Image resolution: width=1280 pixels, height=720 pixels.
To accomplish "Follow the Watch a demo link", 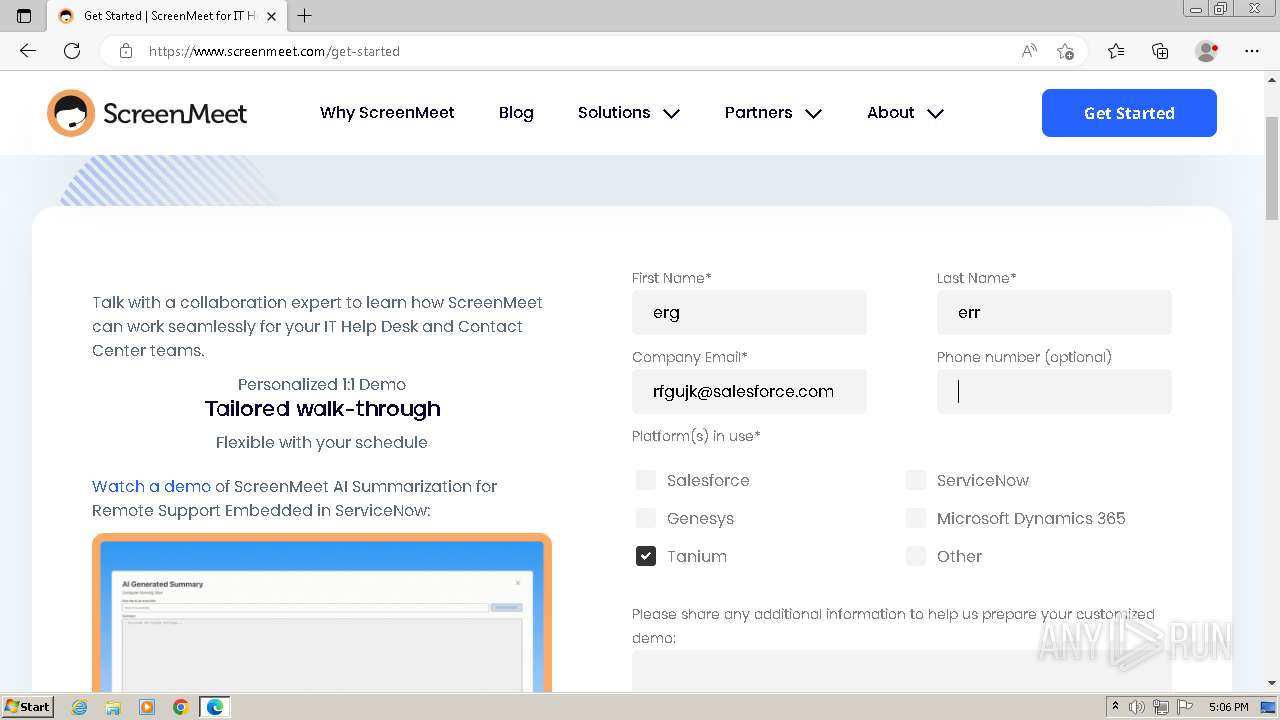I will (151, 486).
